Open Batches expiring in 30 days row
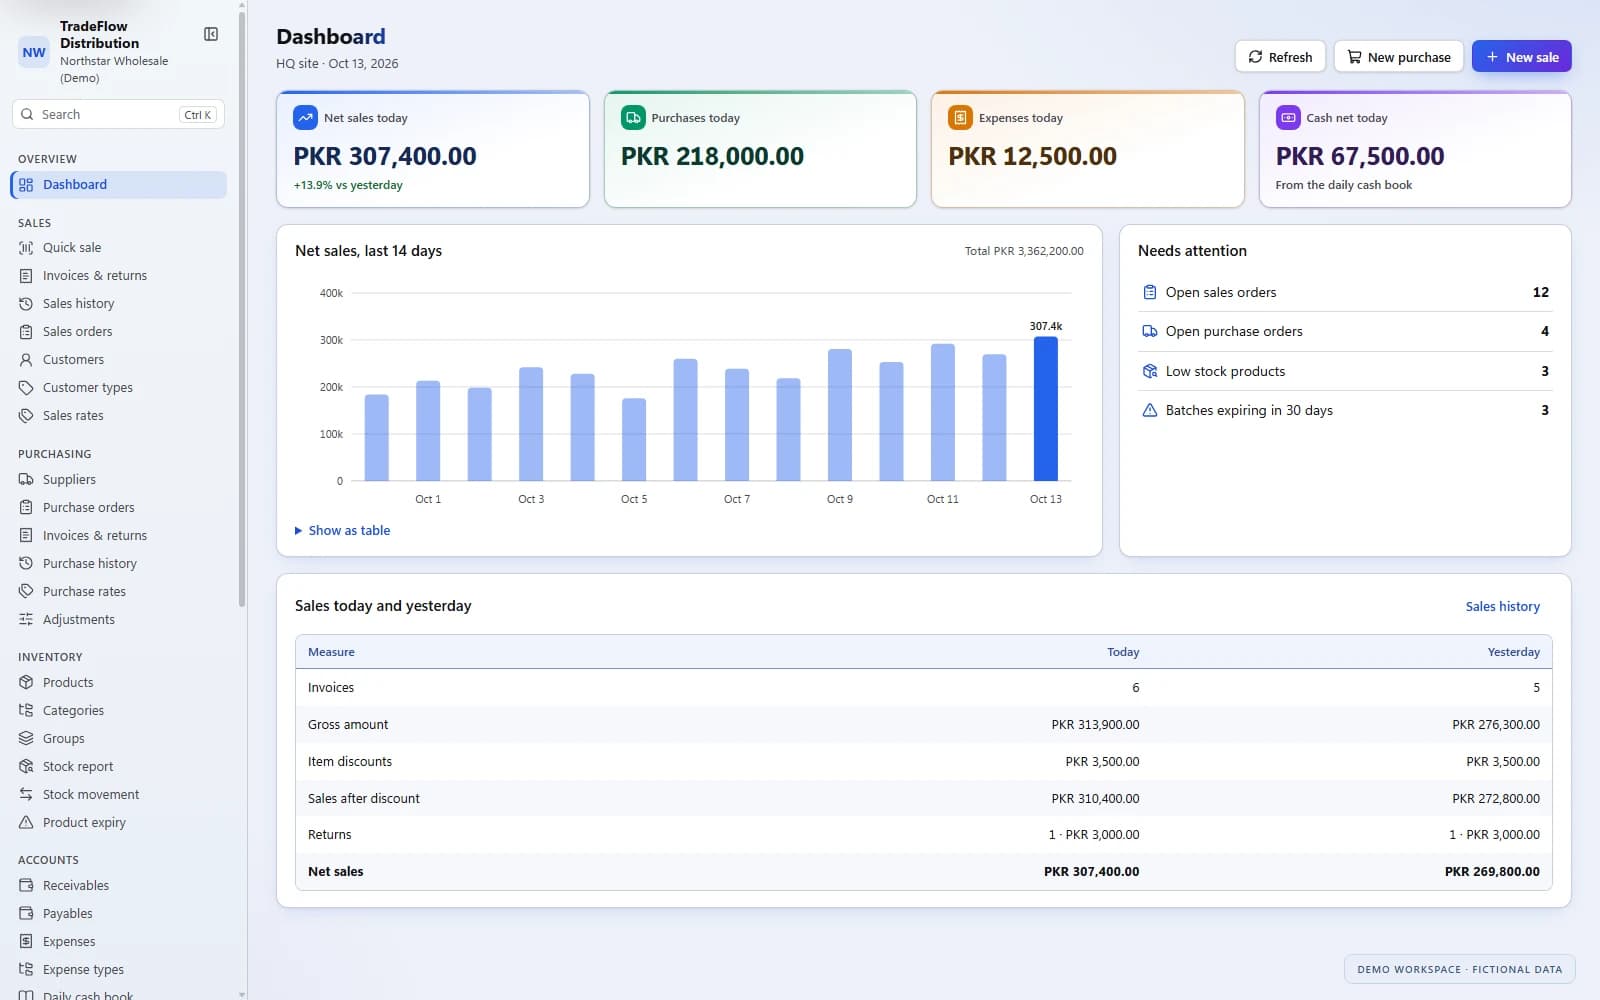The height and width of the screenshot is (1000, 1600). coord(1345,410)
